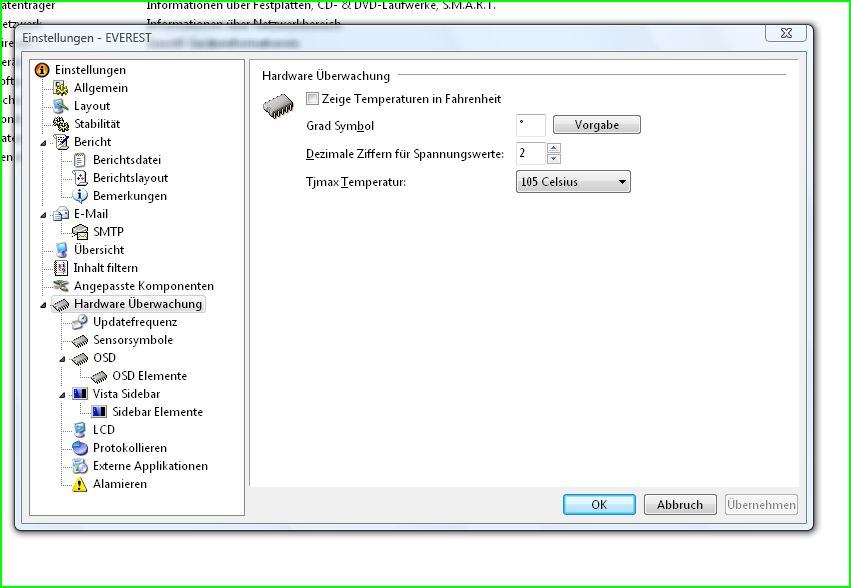This screenshot has width=851, height=588.
Task: Click the Externe Applikationen icon
Action: tap(80, 466)
